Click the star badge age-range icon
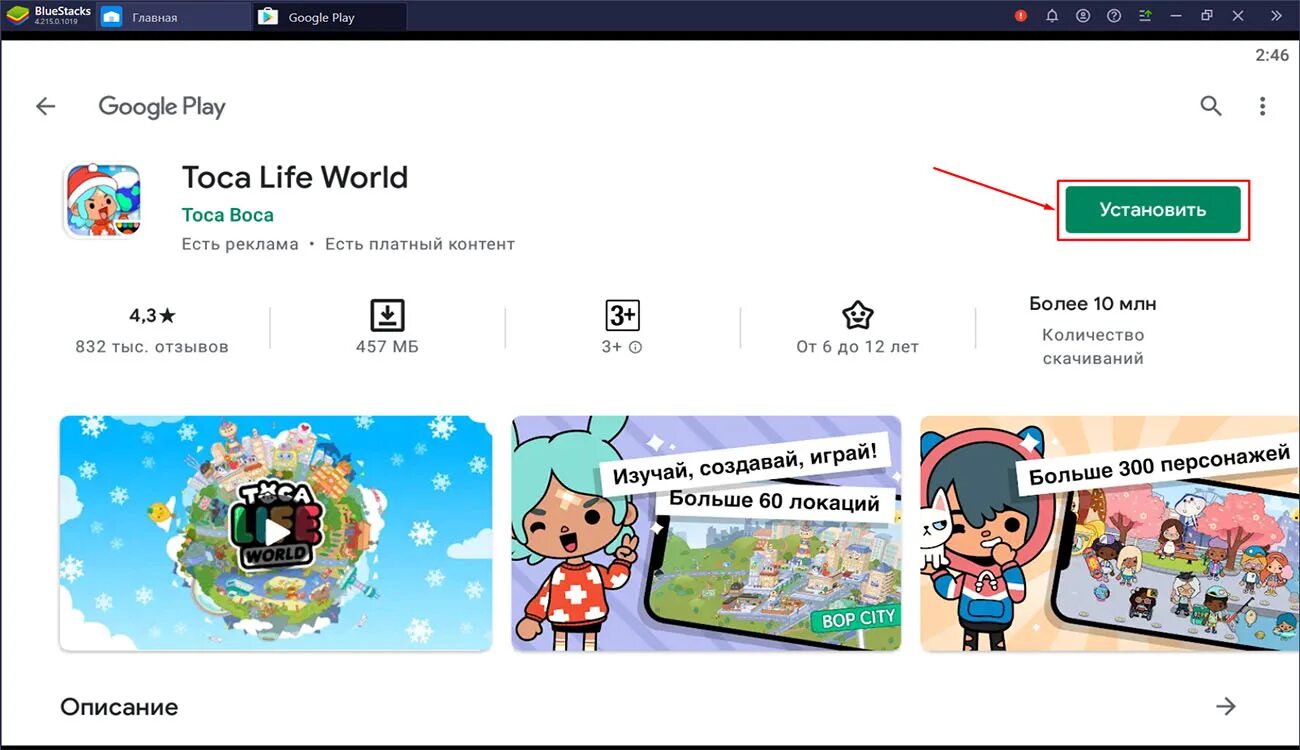The image size is (1300, 750). point(857,316)
